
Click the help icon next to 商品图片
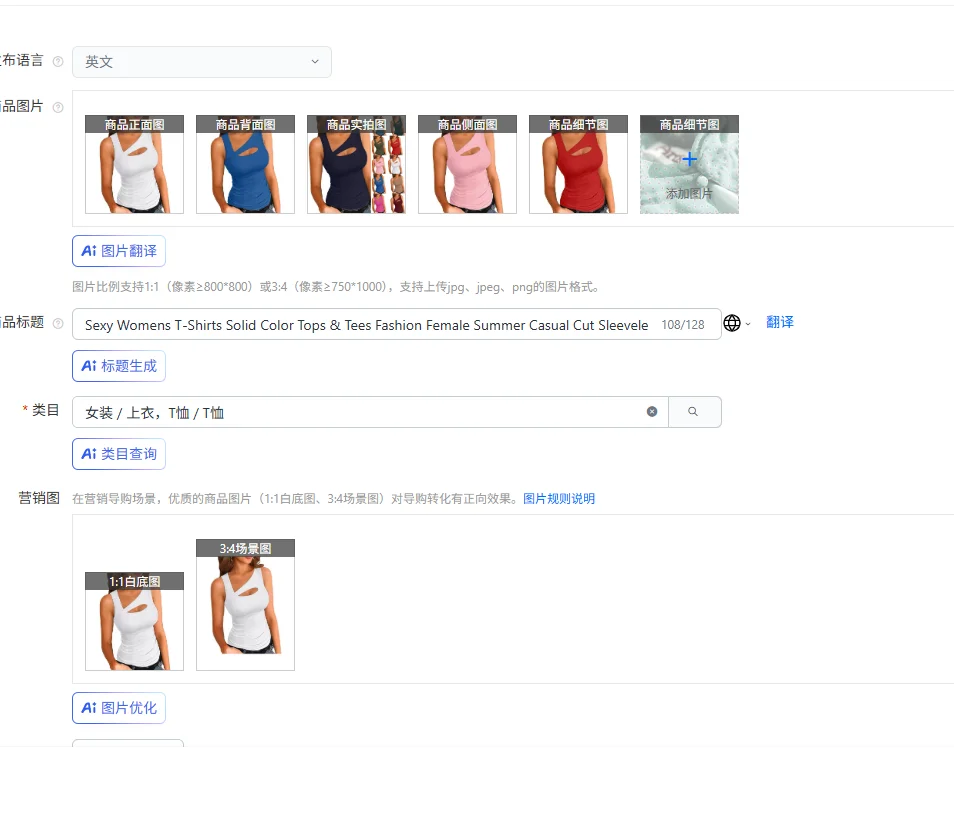tap(58, 107)
